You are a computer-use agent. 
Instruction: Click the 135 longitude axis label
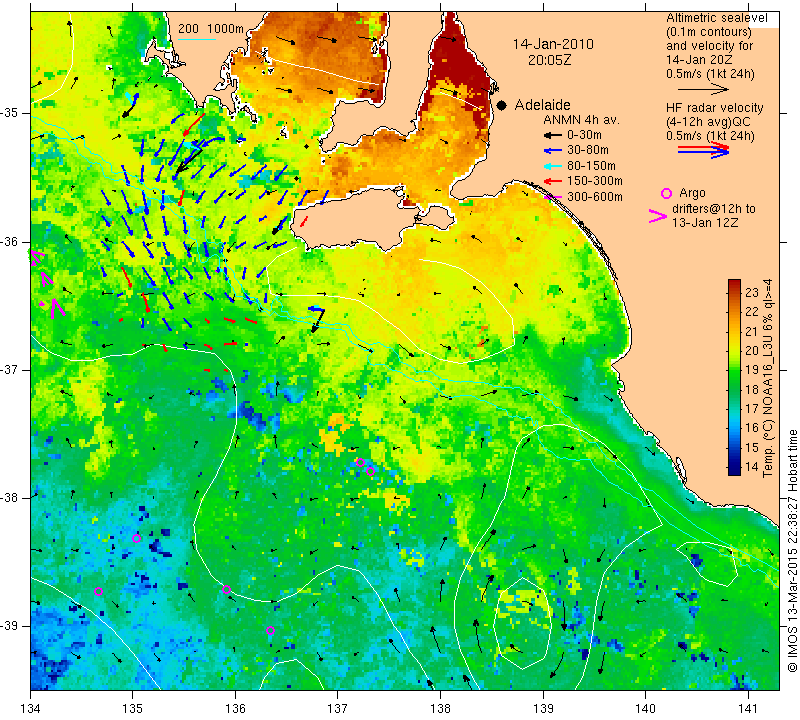click(133, 709)
